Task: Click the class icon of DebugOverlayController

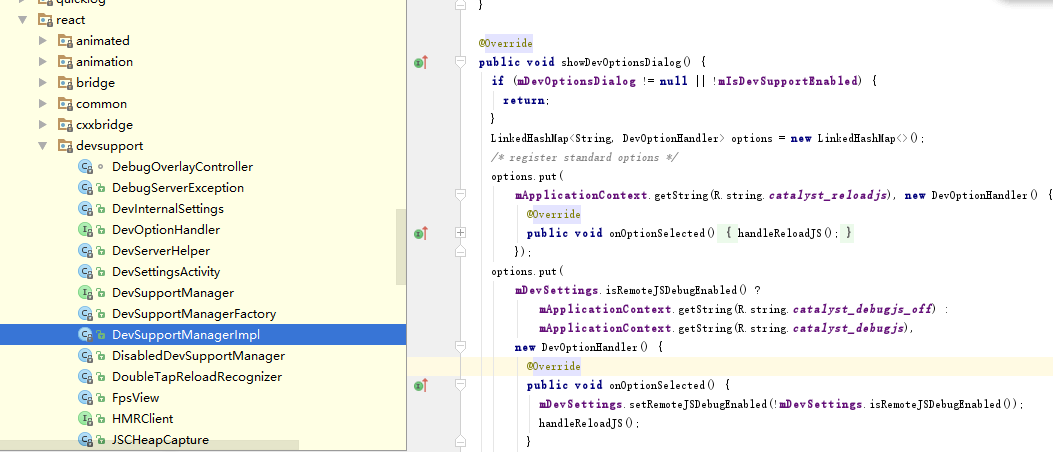Action: (x=85, y=167)
